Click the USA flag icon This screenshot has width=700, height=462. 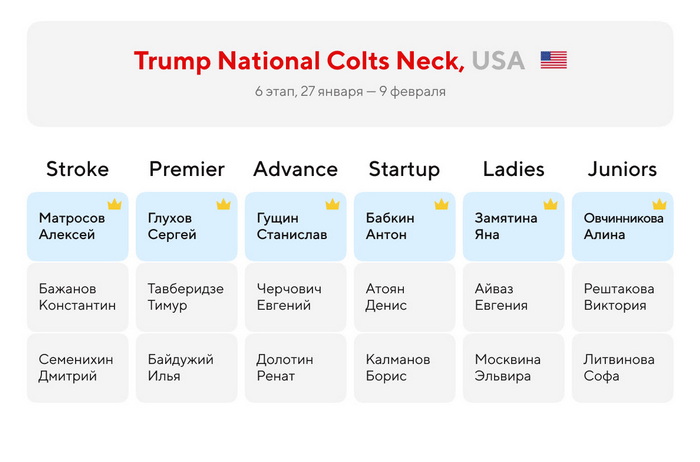click(554, 60)
